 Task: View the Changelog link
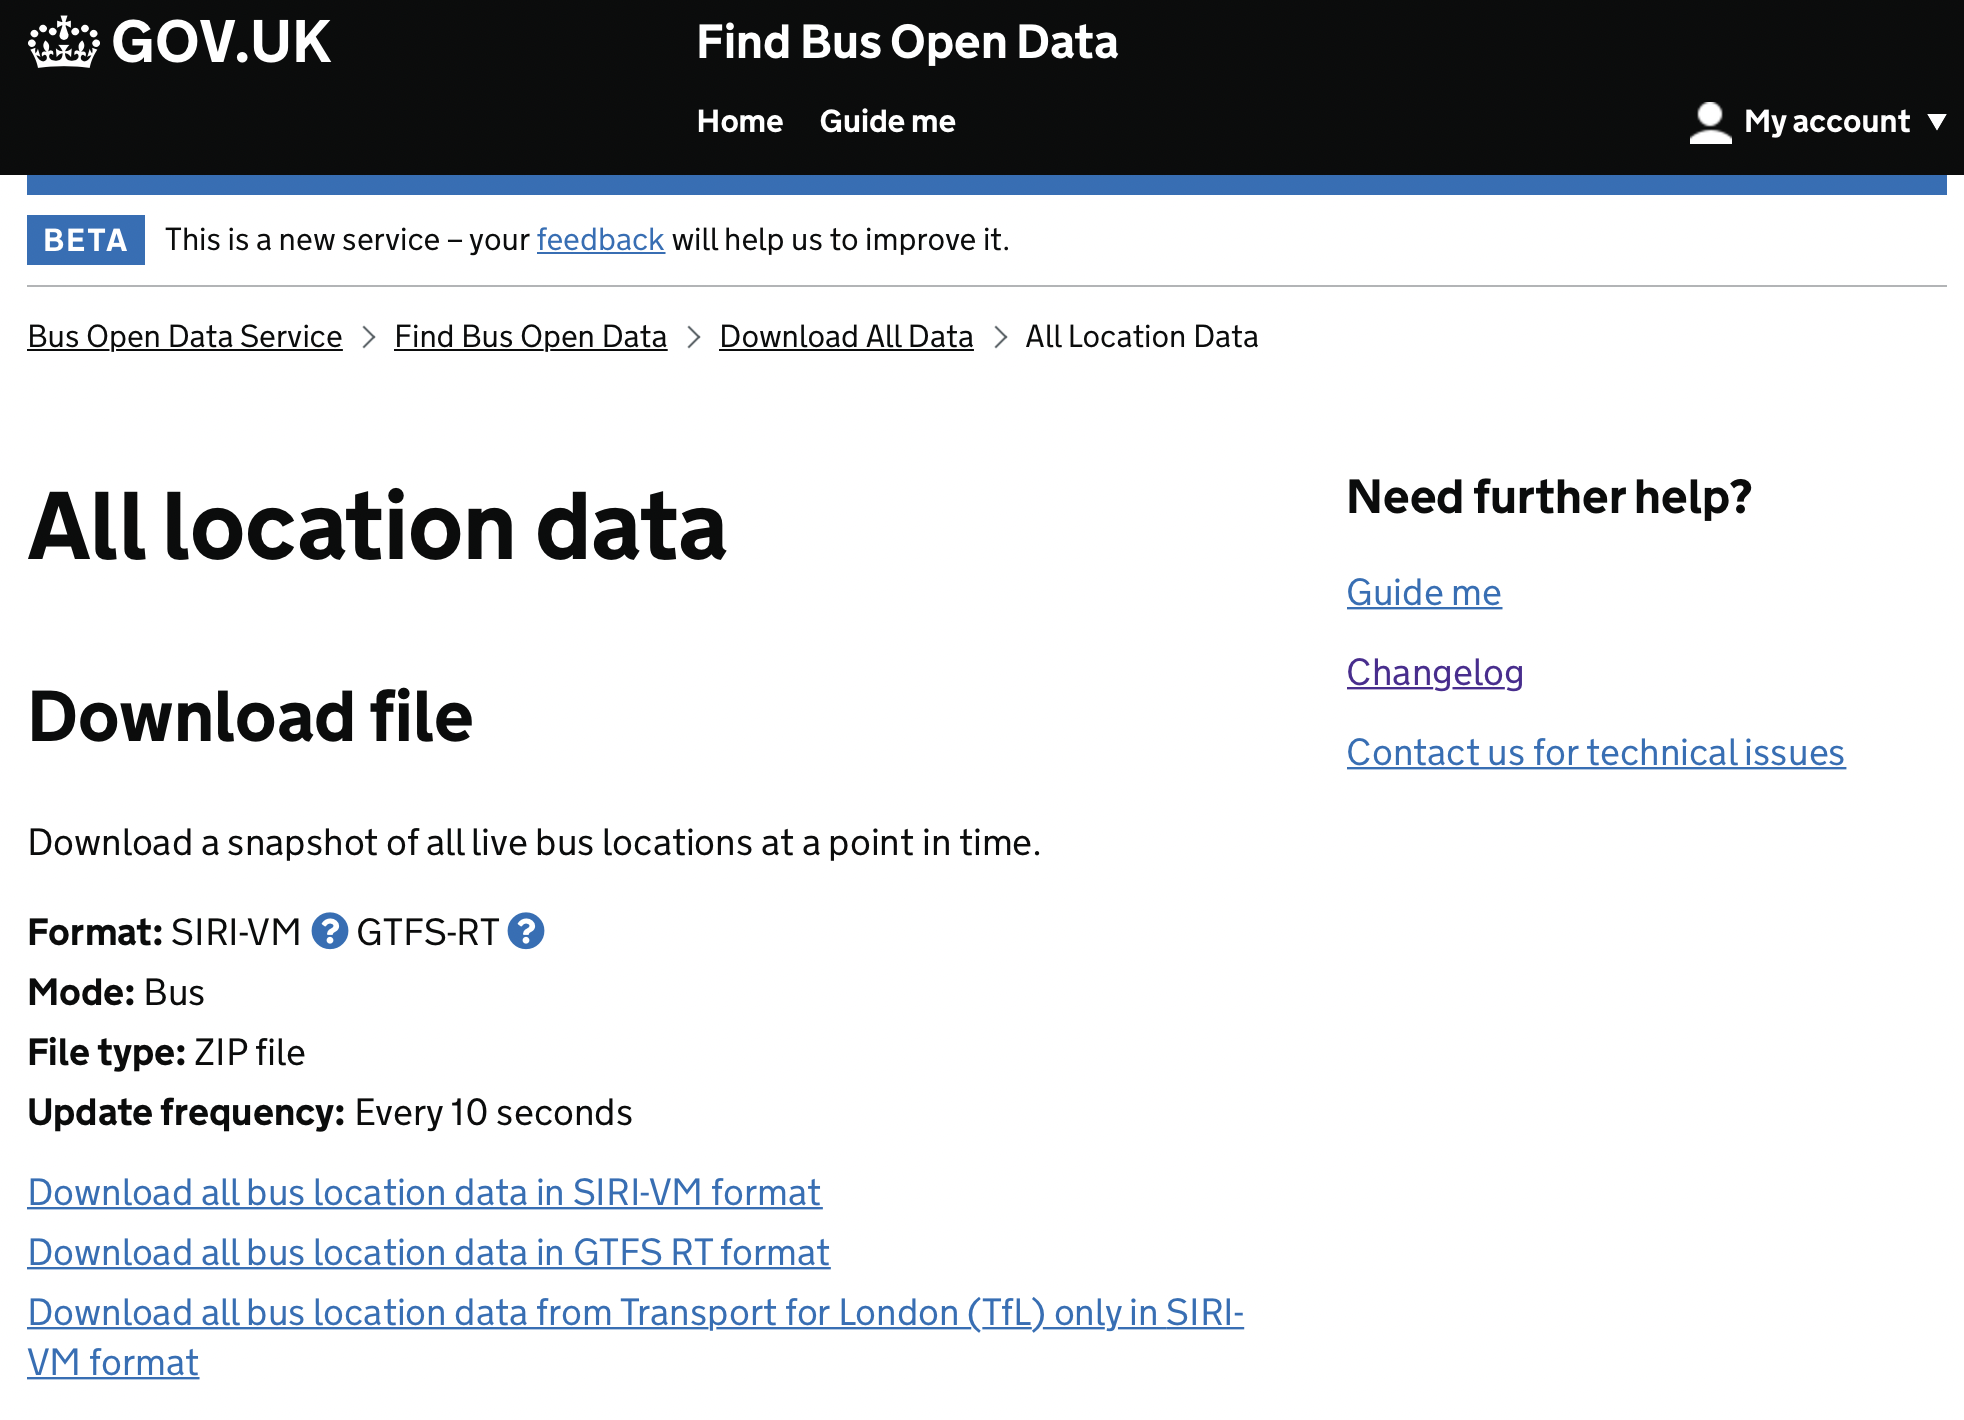click(x=1434, y=673)
